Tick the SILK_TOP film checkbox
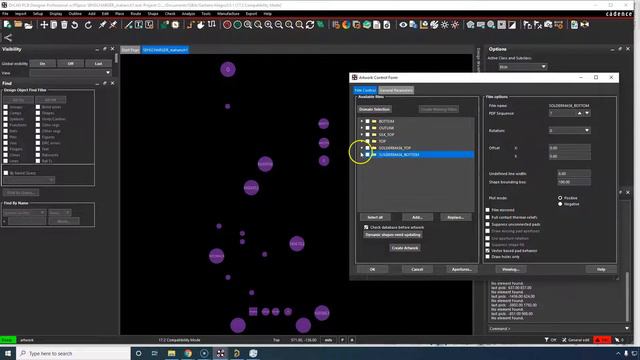The image size is (640, 360). (x=367, y=134)
